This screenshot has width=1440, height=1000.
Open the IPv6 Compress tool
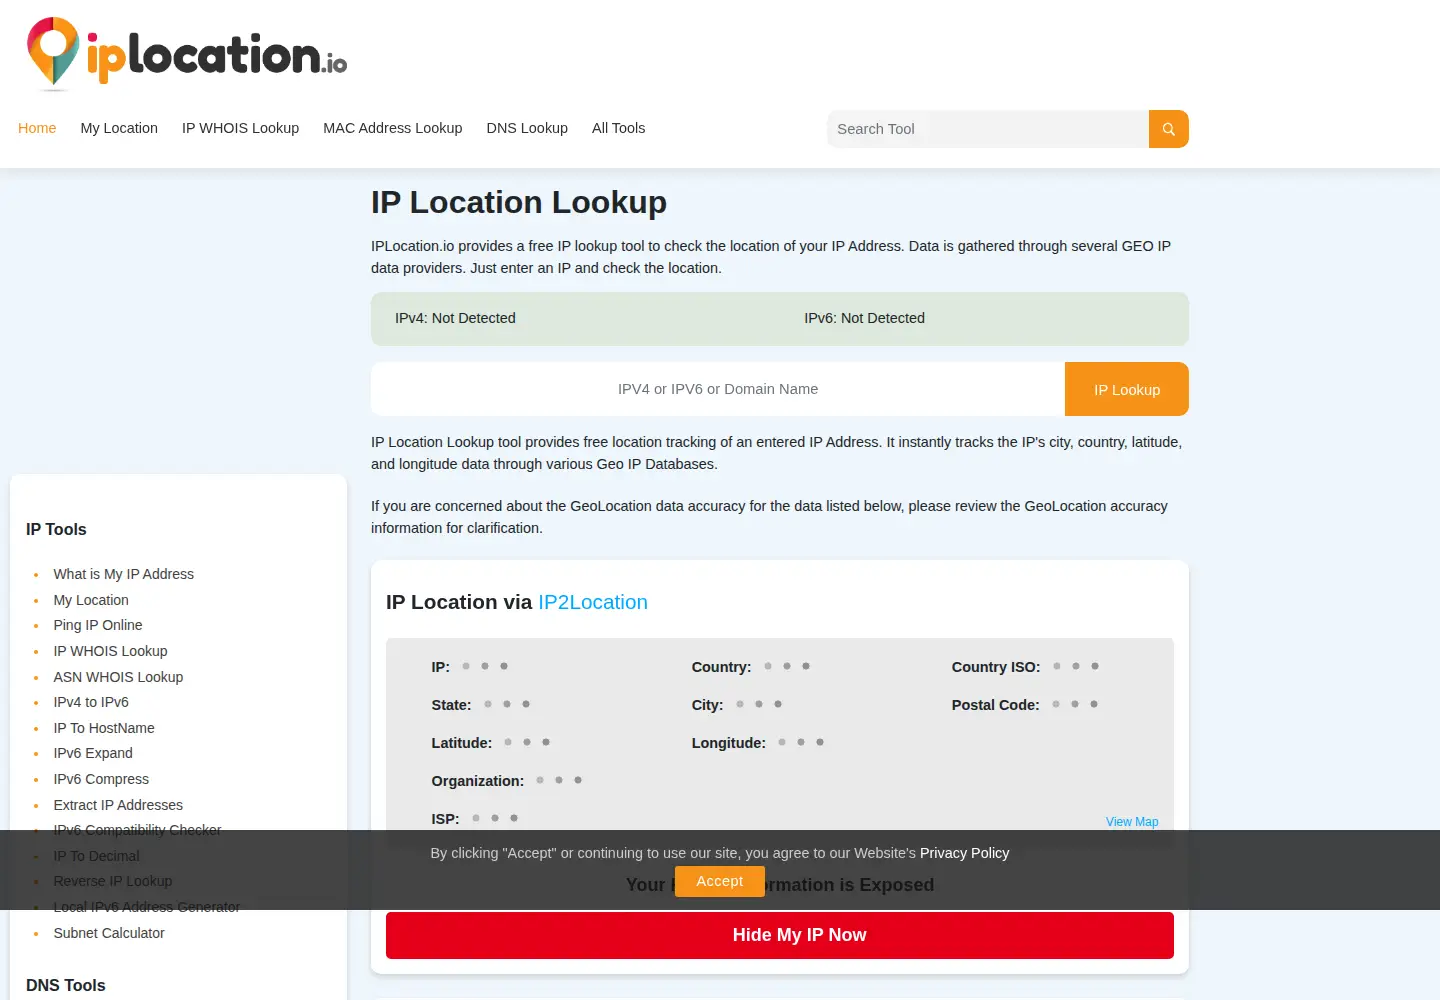click(101, 779)
